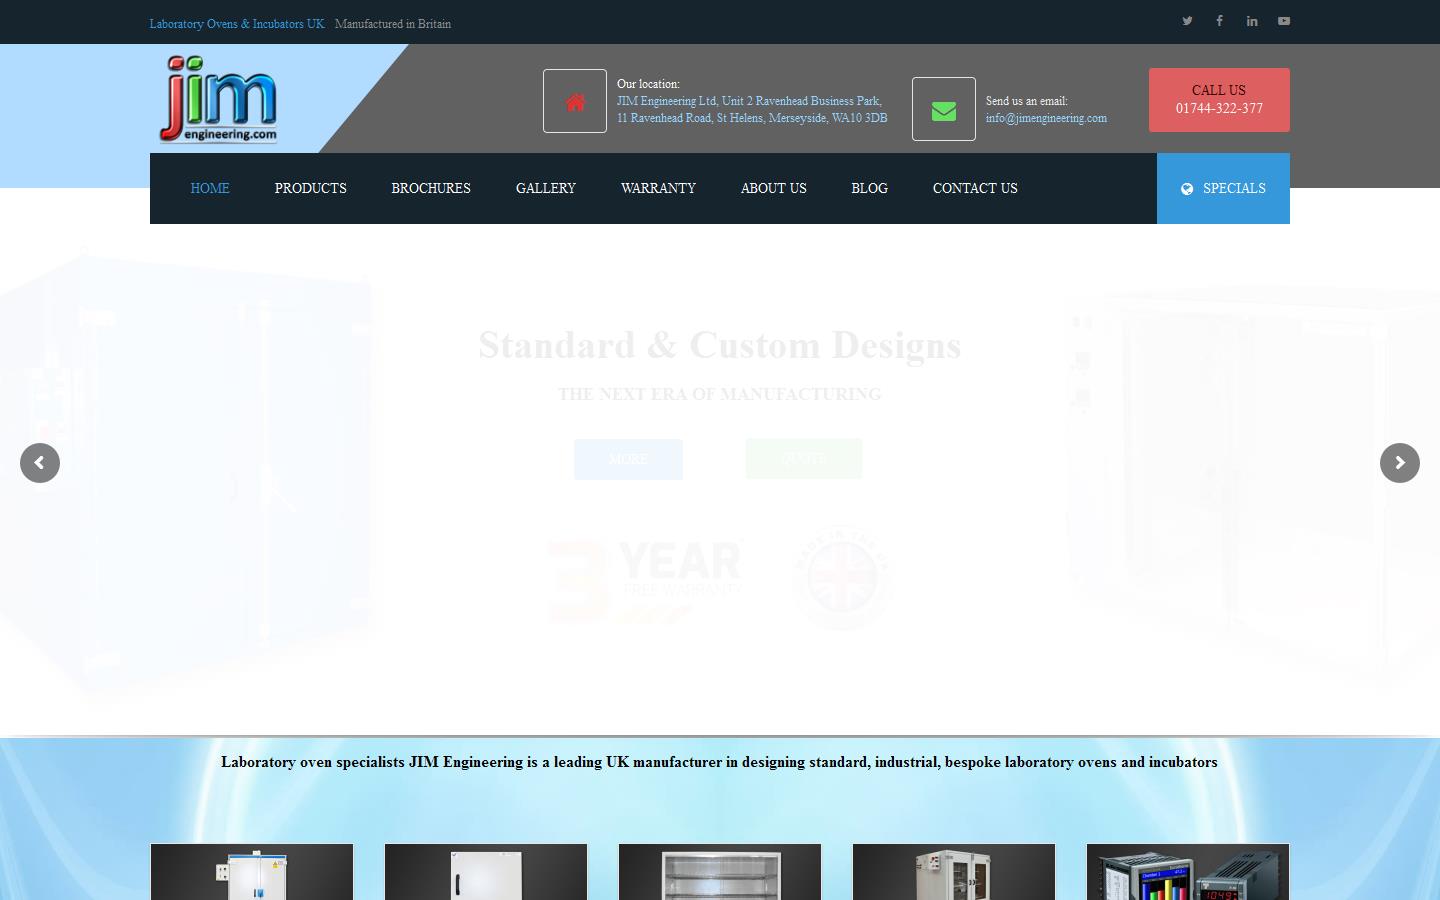
Task: Open the LinkedIn social icon
Action: [x=1251, y=20]
